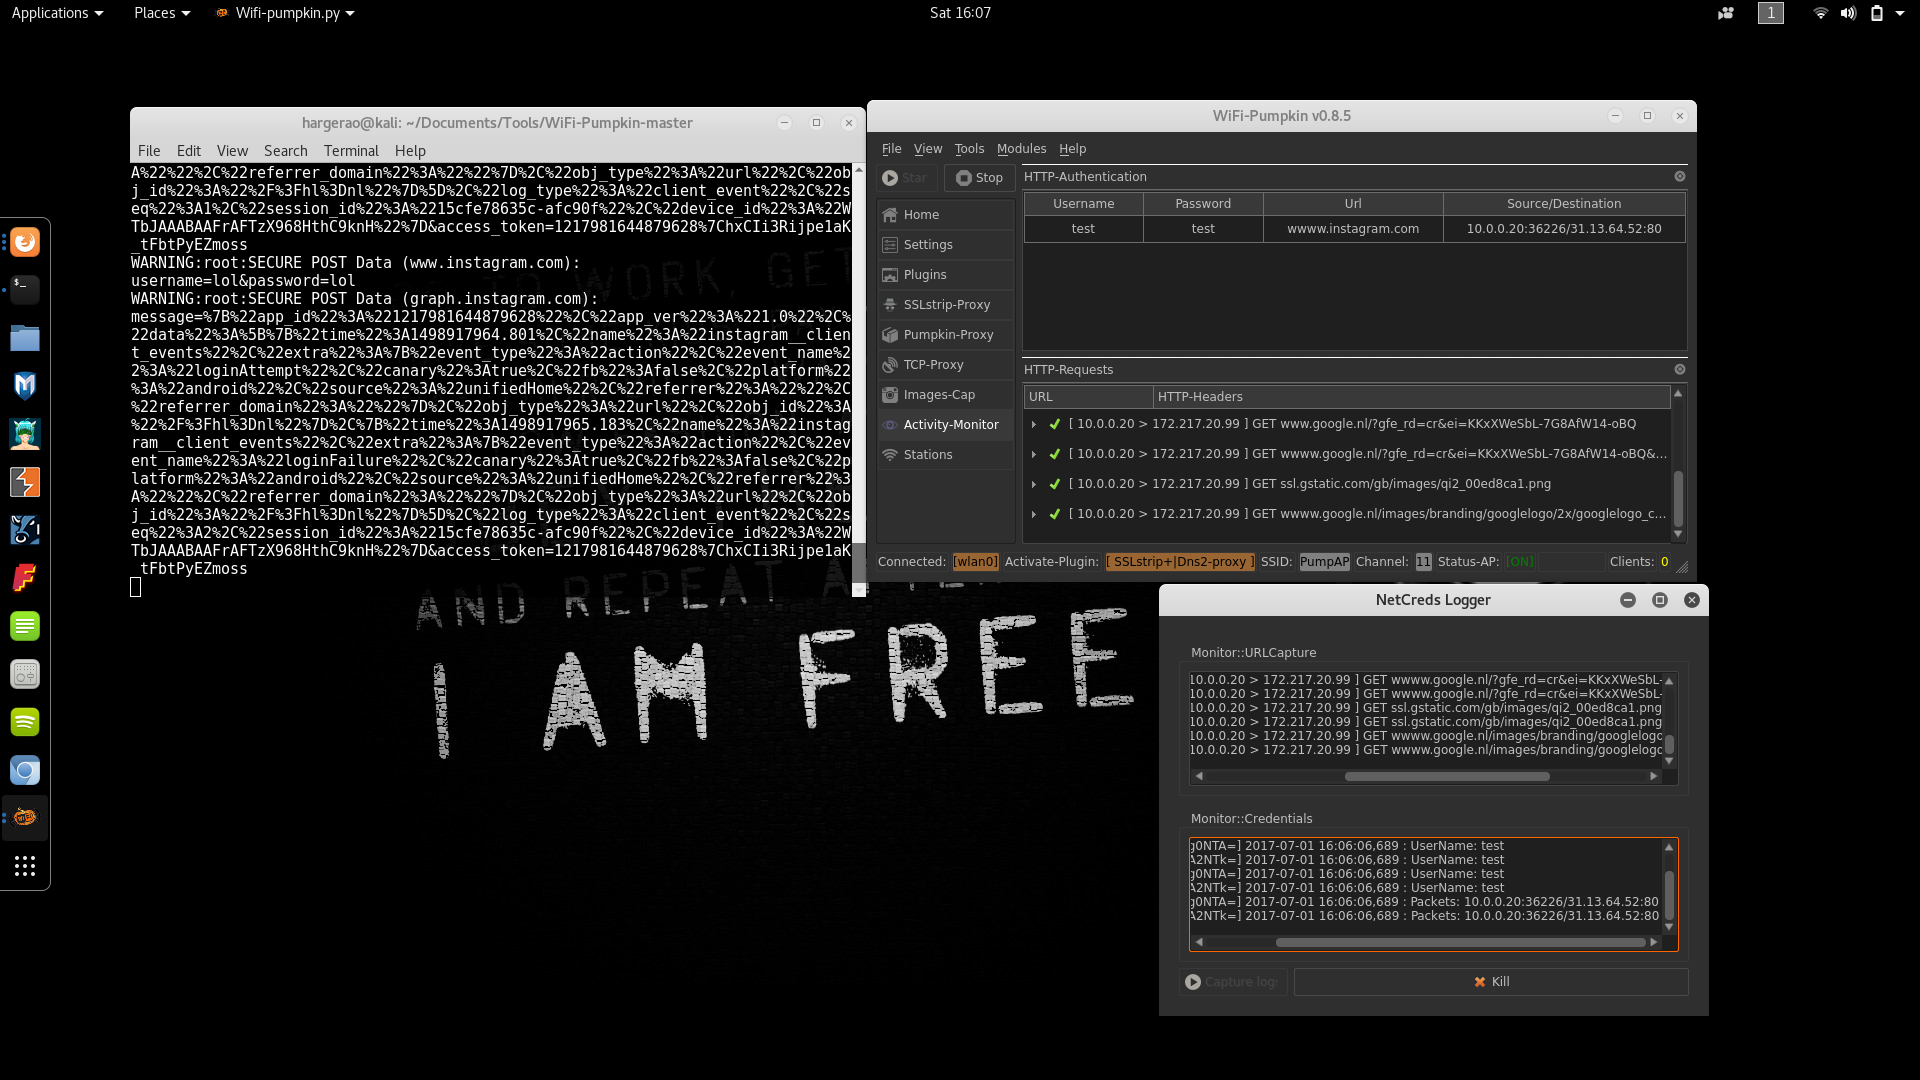
Task: Launch Terminal from the dock
Action: pos(25,290)
